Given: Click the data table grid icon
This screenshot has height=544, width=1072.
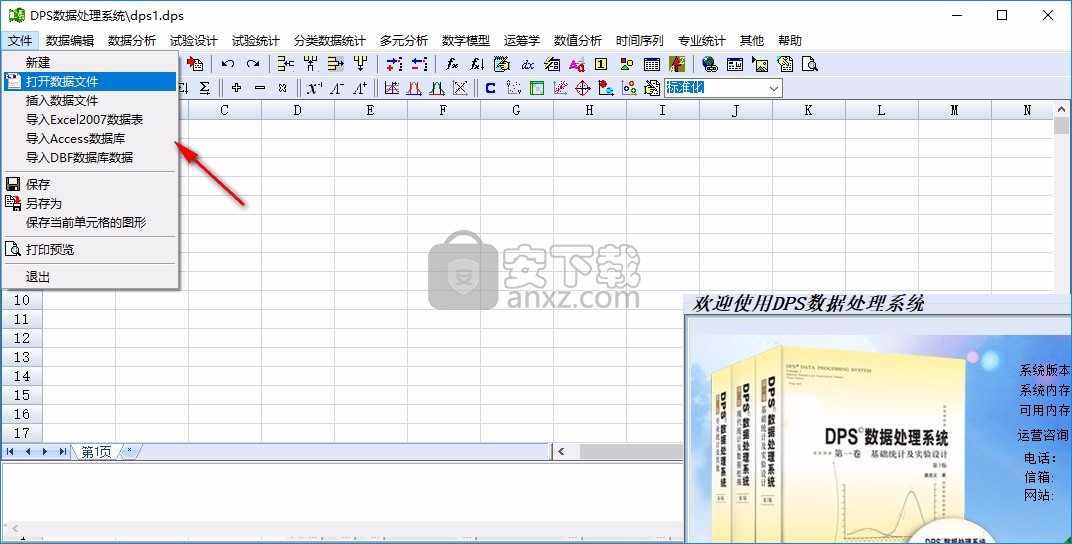Looking at the screenshot, I should (652, 65).
